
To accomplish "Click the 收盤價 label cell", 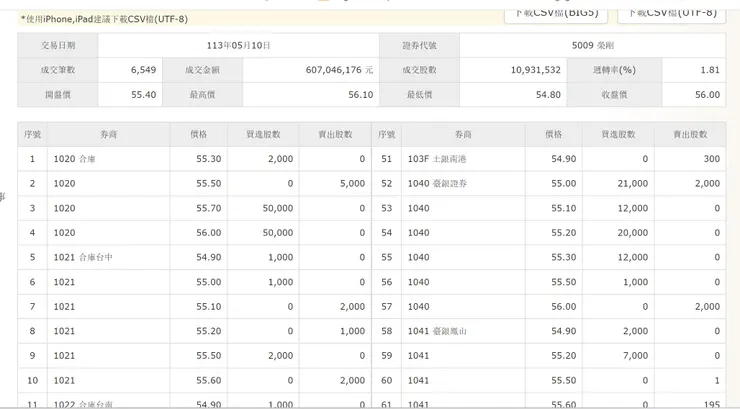I will 614,94.
